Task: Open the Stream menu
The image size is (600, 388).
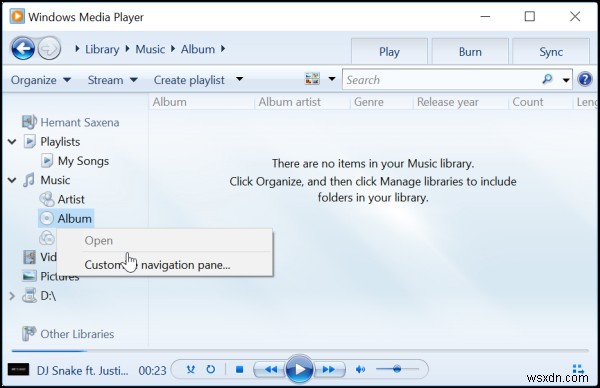Action: 112,80
